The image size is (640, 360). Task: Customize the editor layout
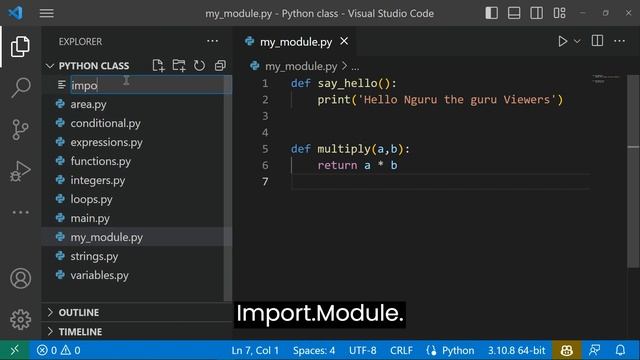pos(560,13)
